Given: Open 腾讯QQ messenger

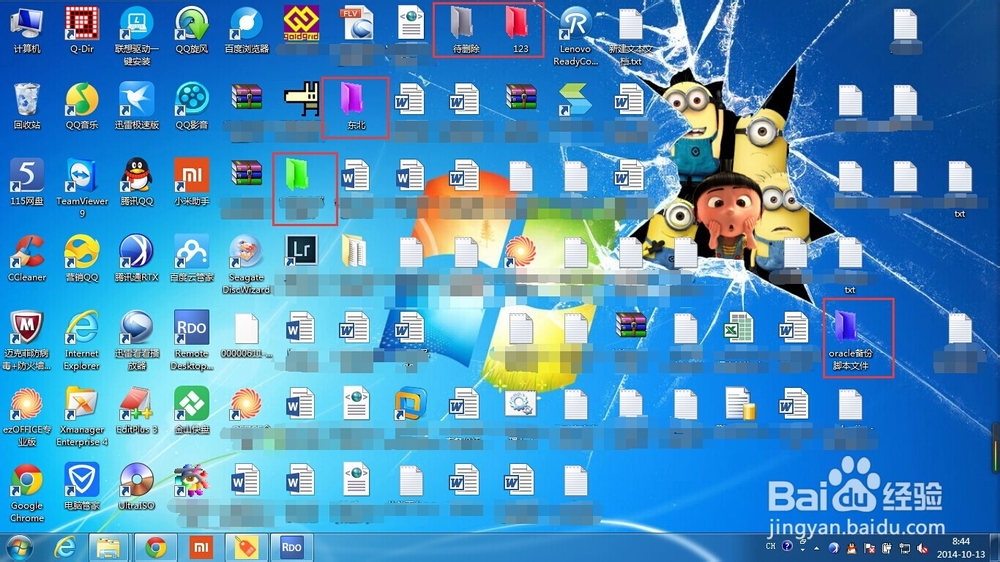Looking at the screenshot, I should (x=136, y=182).
